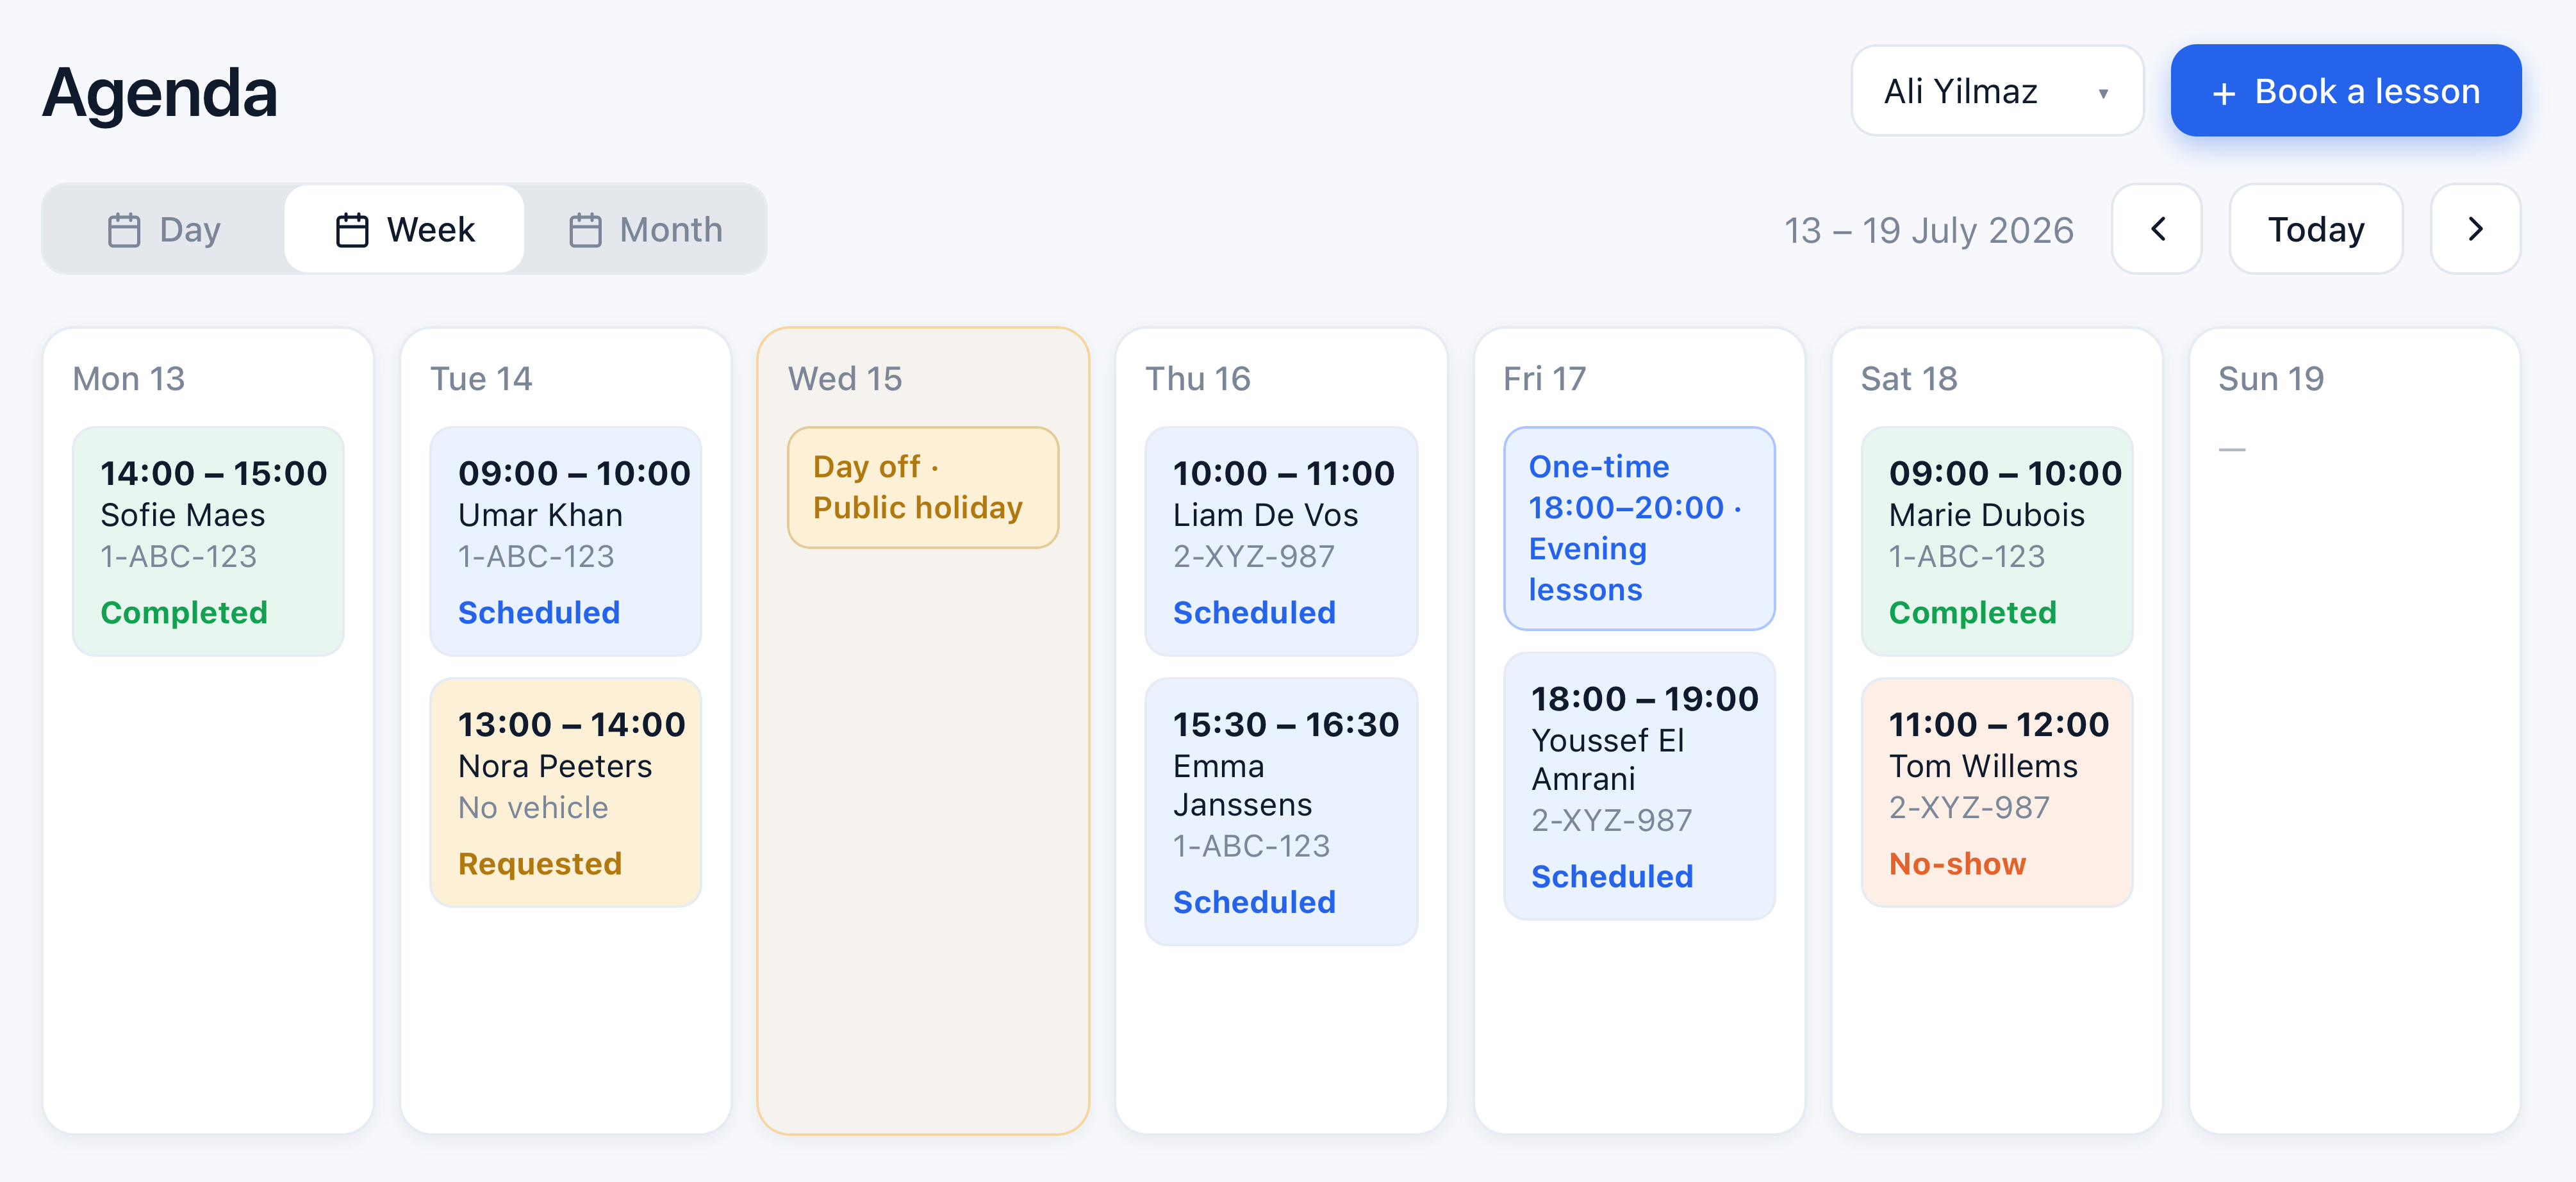Switch to the Month view tab

[645, 229]
